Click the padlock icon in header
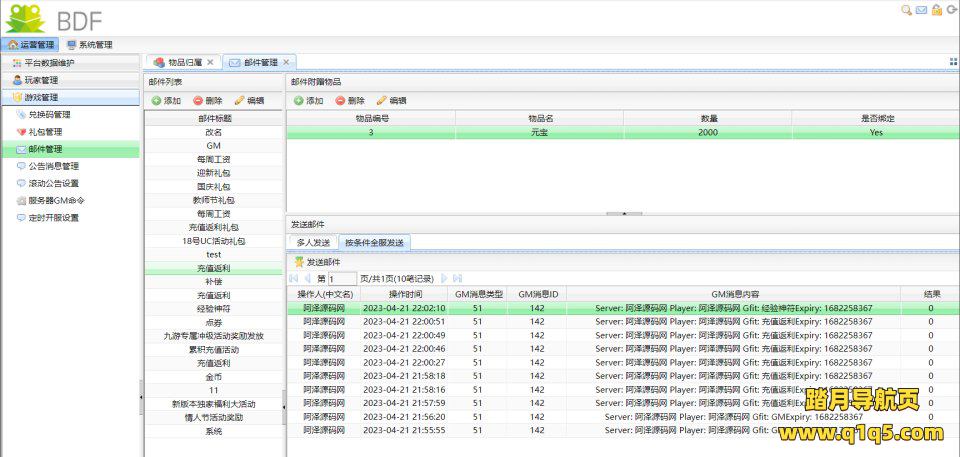Viewport: 960px width, 457px height. (x=936, y=10)
